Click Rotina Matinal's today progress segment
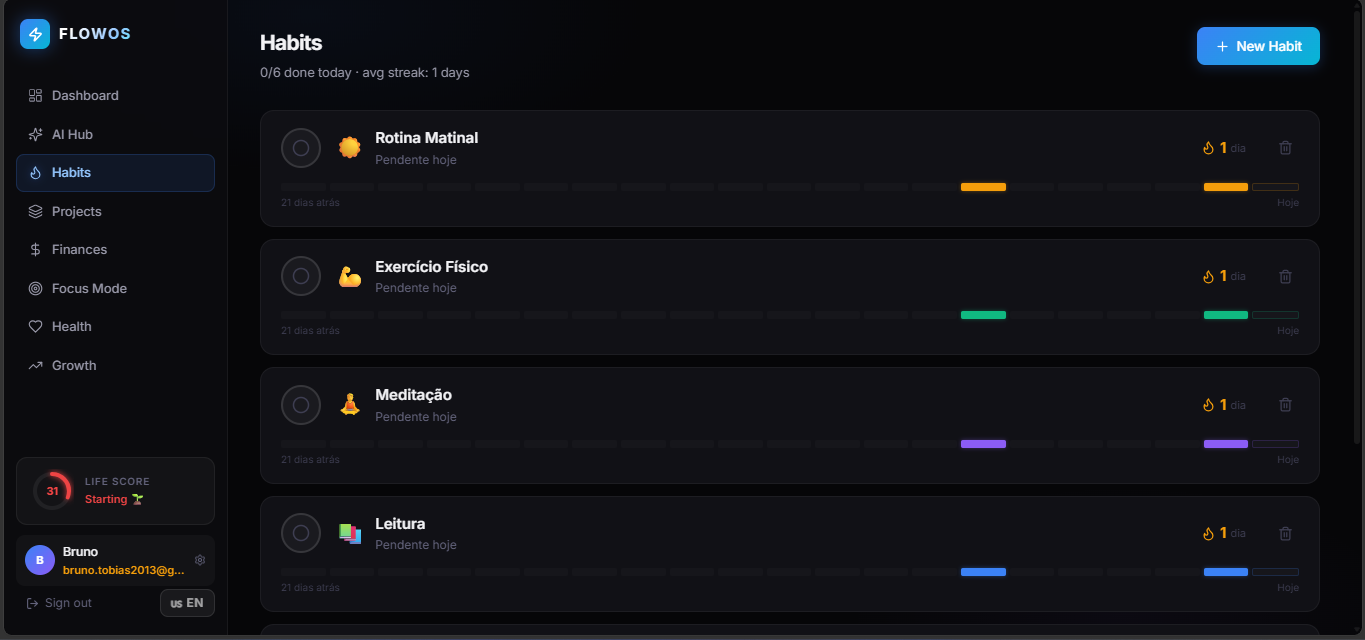The image size is (1365, 640). [x=1276, y=187]
